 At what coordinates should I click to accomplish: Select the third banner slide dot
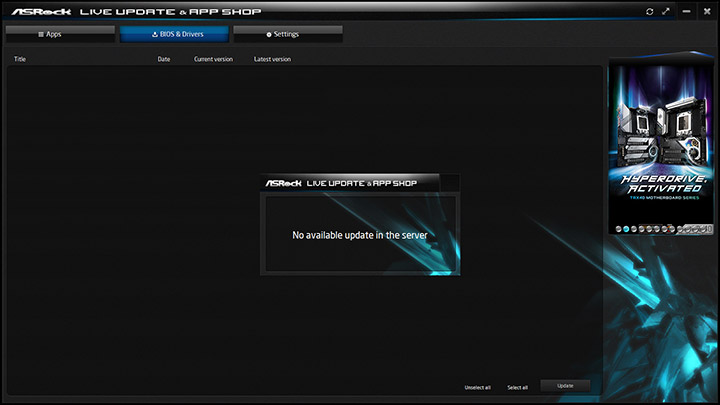[x=634, y=229]
